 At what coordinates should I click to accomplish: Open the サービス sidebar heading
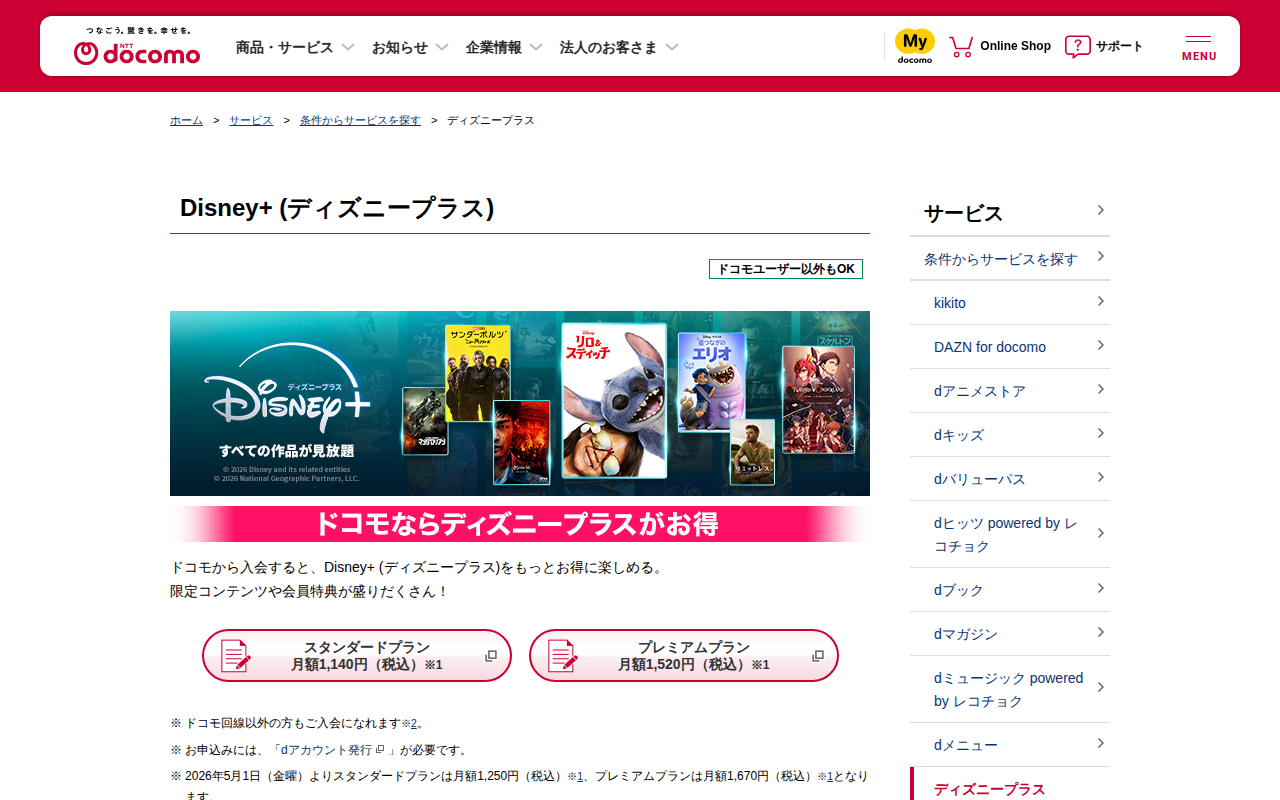coord(1010,213)
